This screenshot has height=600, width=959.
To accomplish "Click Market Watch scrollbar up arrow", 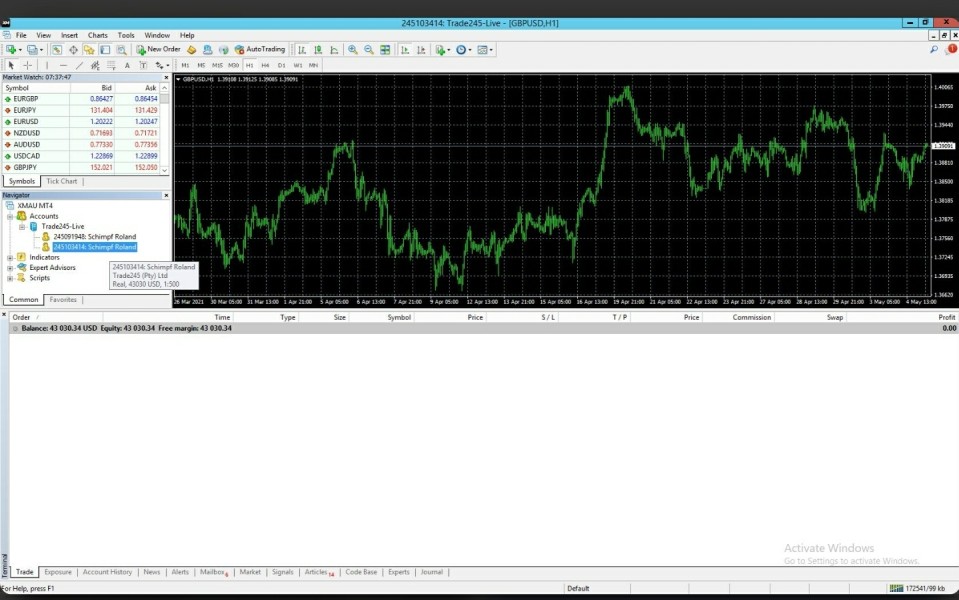I will 164,88.
